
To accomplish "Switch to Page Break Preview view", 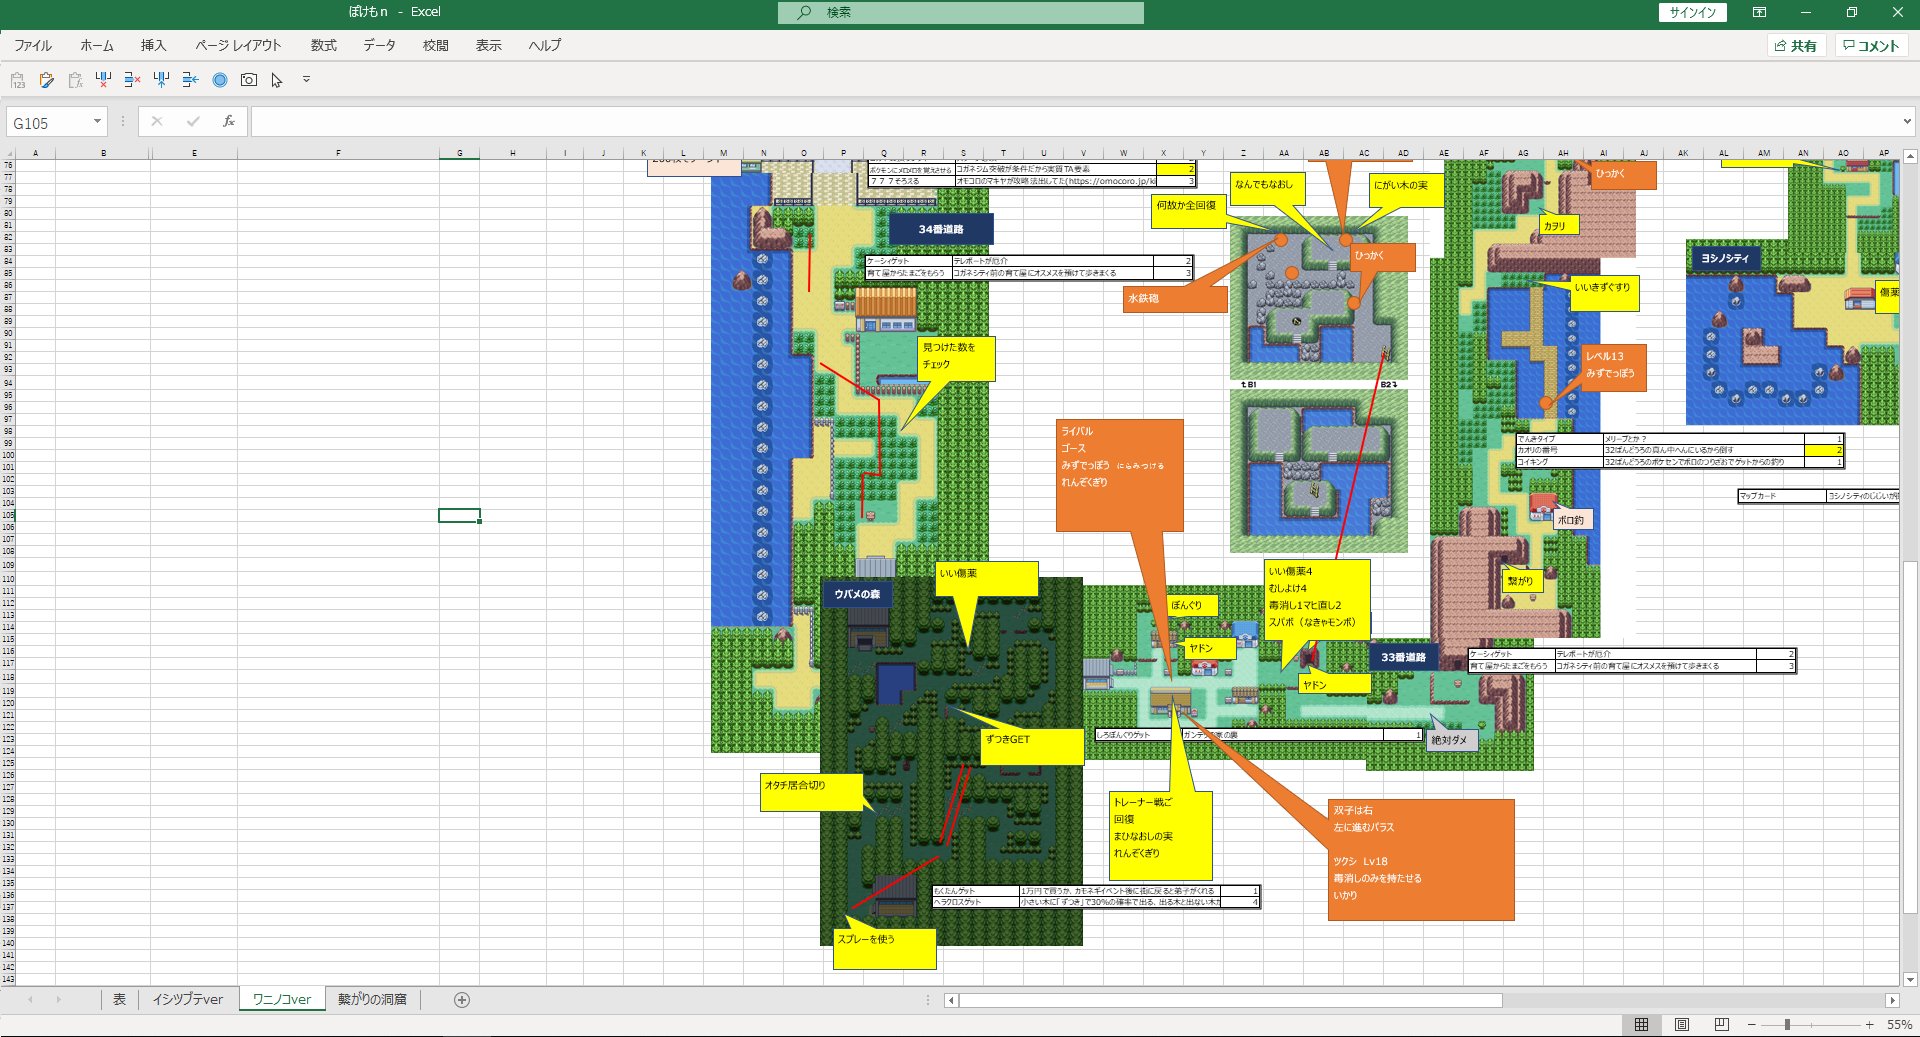I will click(x=1721, y=1025).
